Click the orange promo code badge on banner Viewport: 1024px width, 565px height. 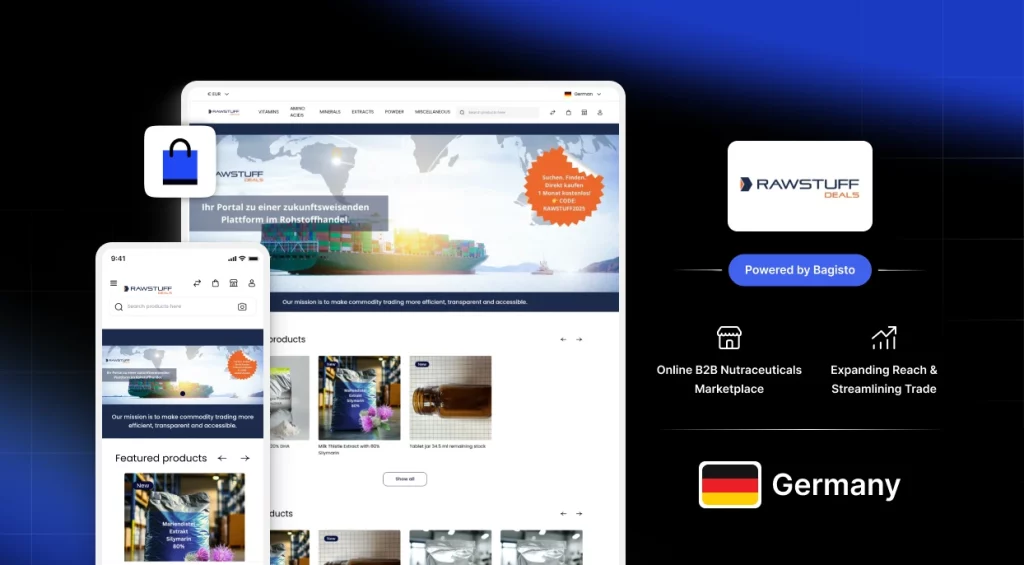(x=564, y=186)
